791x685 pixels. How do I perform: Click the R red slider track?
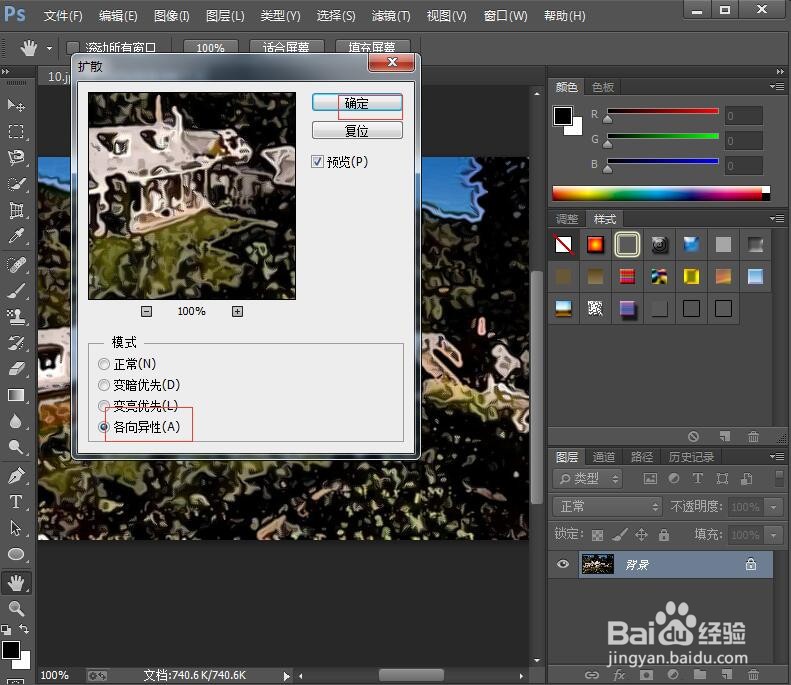coord(663,110)
